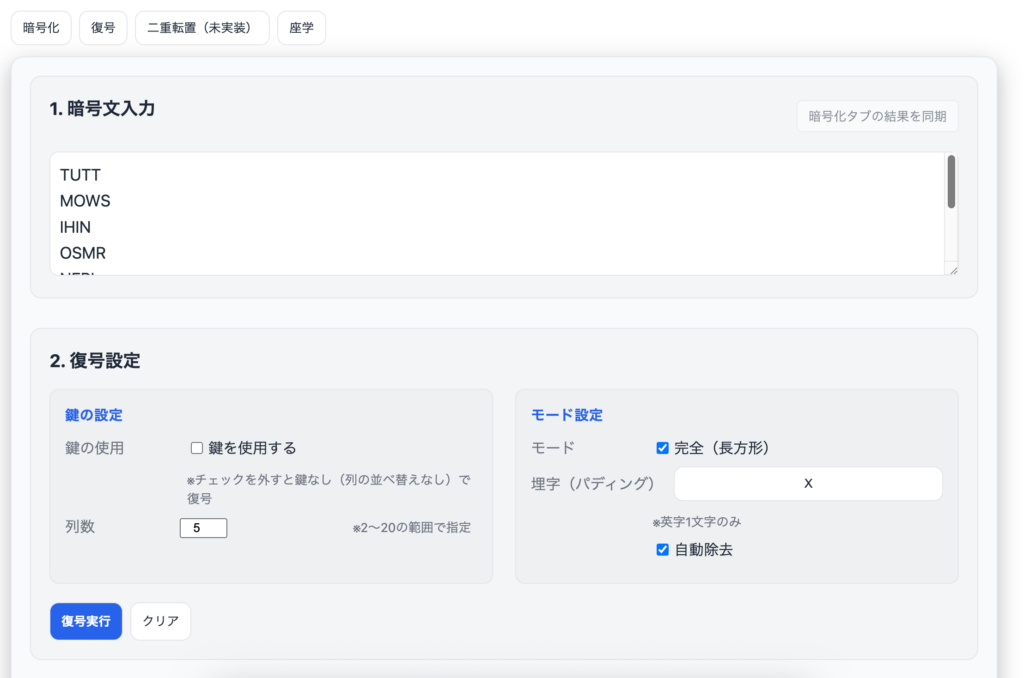
Task: Open the 二重転置（未実装） tab
Action: 202,28
